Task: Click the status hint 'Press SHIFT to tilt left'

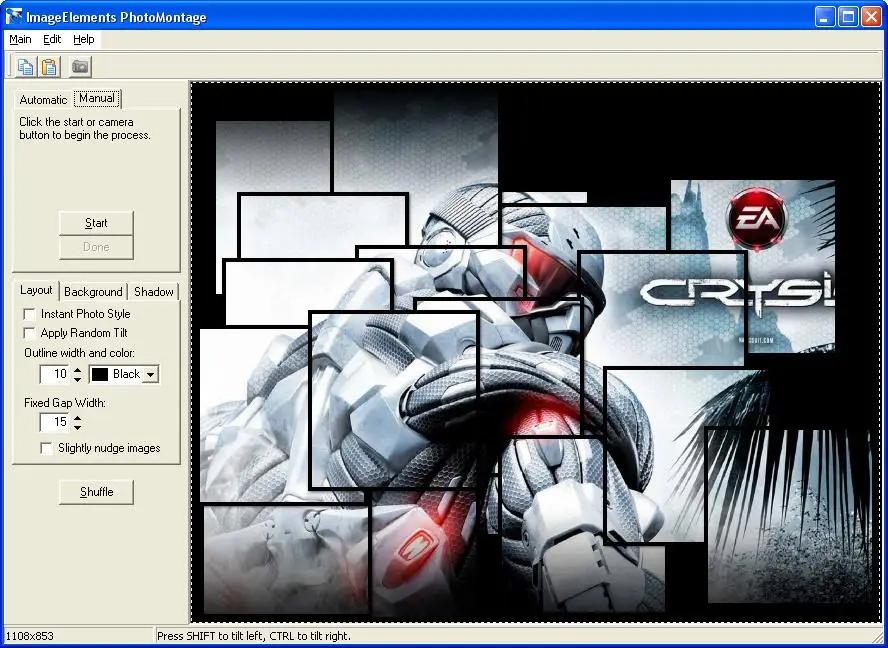Action: pyautogui.click(x=254, y=636)
